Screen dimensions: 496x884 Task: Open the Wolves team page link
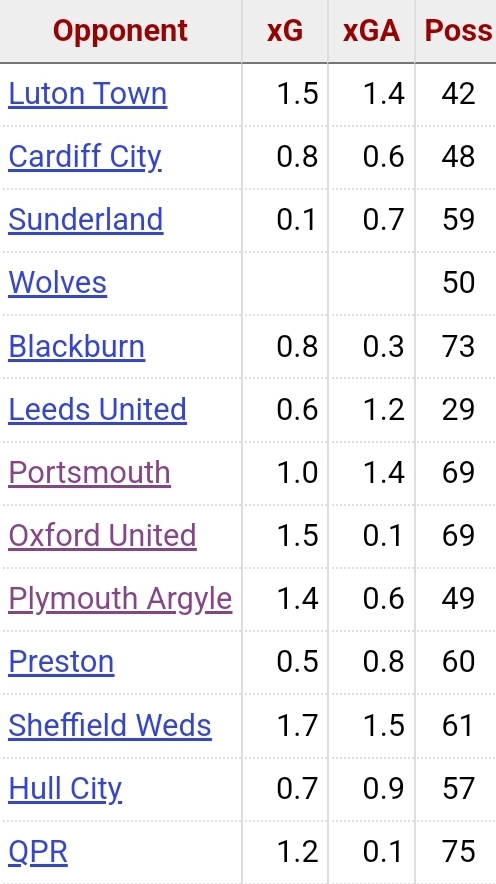click(57, 282)
